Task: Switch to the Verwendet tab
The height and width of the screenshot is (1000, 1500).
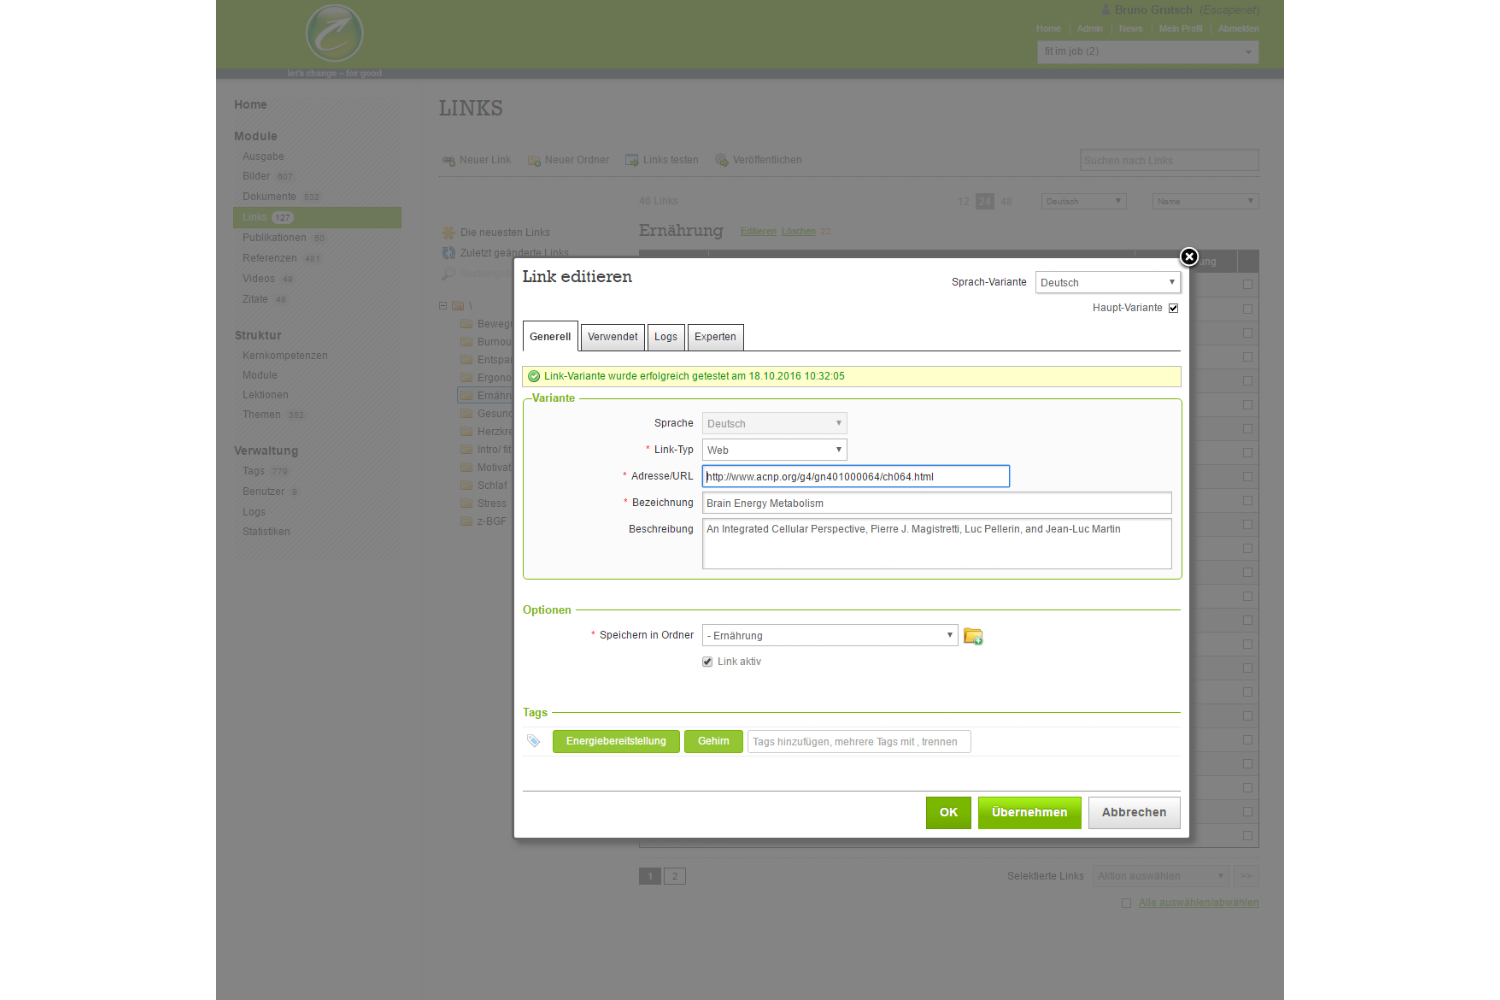Action: tap(612, 337)
